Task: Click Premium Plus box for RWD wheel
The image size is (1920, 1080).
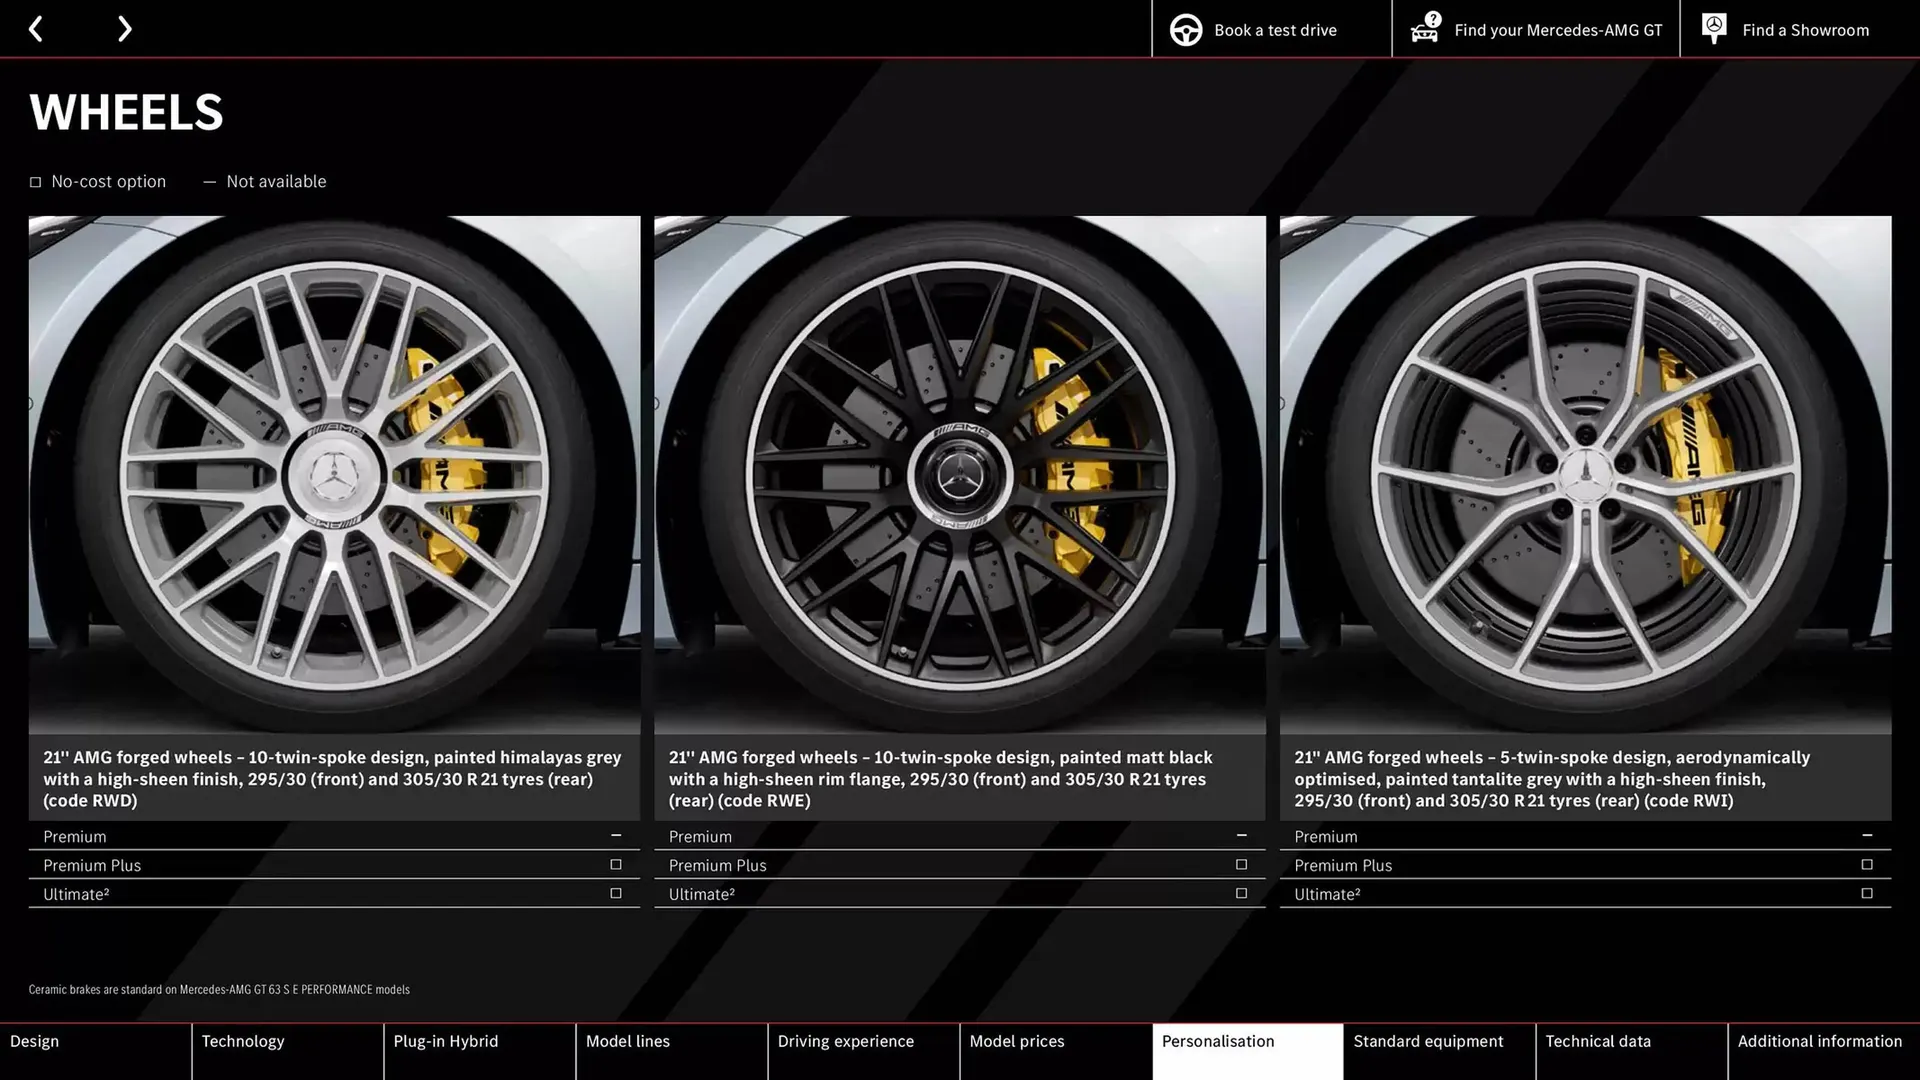Action: click(616, 865)
